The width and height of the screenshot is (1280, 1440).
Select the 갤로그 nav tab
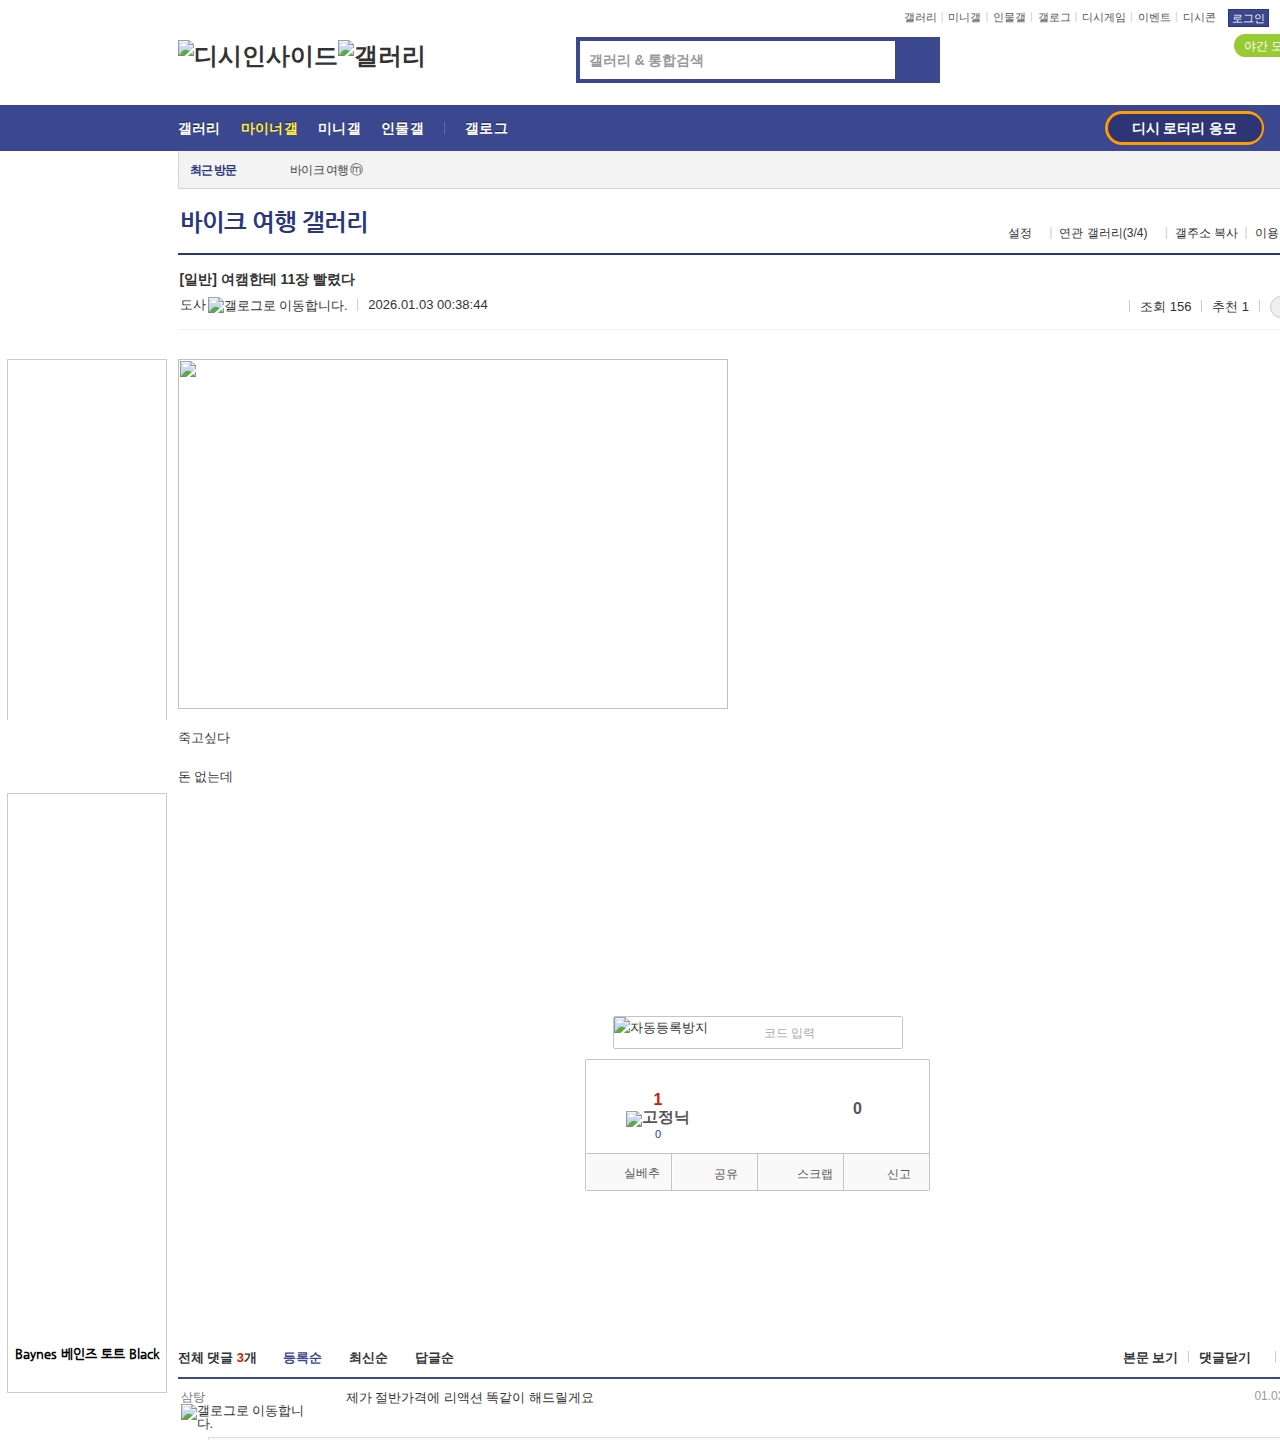pos(486,128)
